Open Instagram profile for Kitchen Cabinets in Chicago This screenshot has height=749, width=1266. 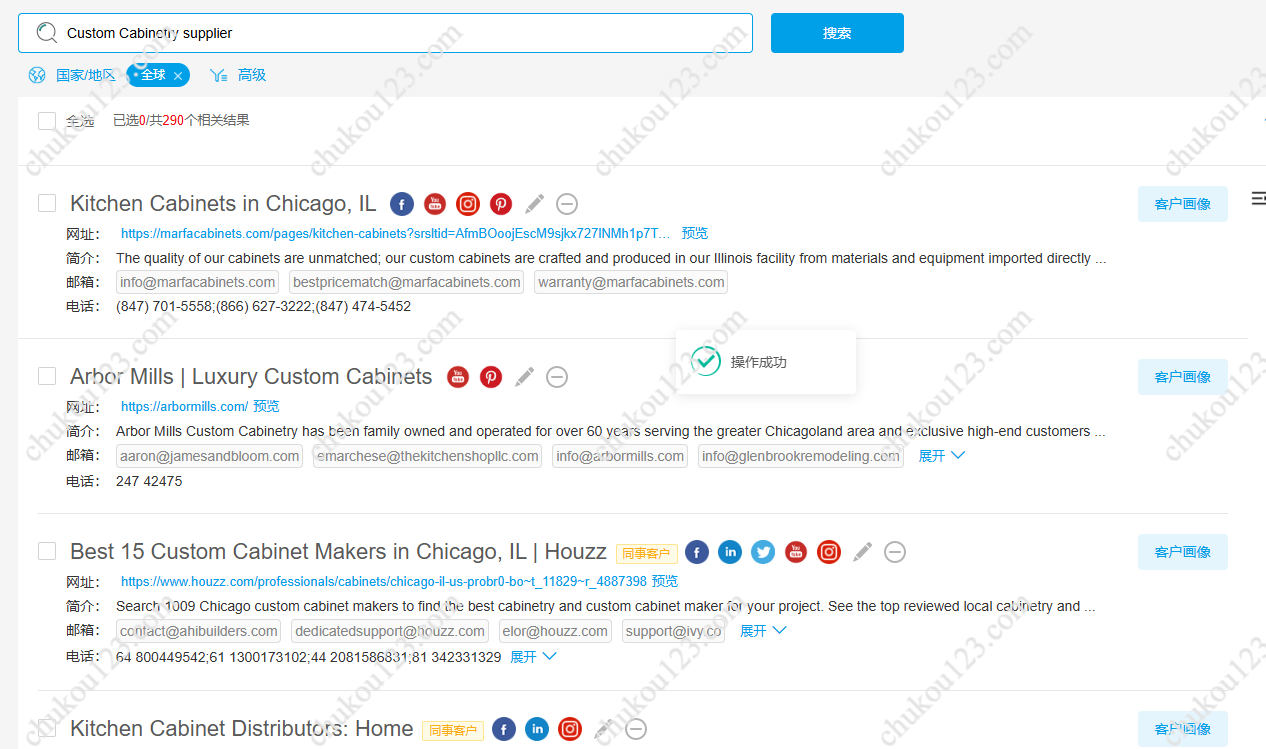468,204
